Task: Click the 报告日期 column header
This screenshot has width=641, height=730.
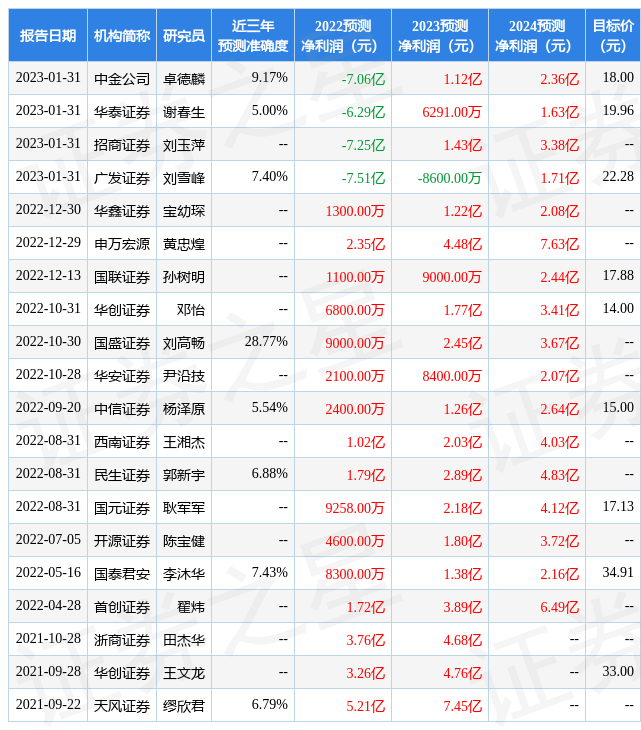Action: click(48, 36)
